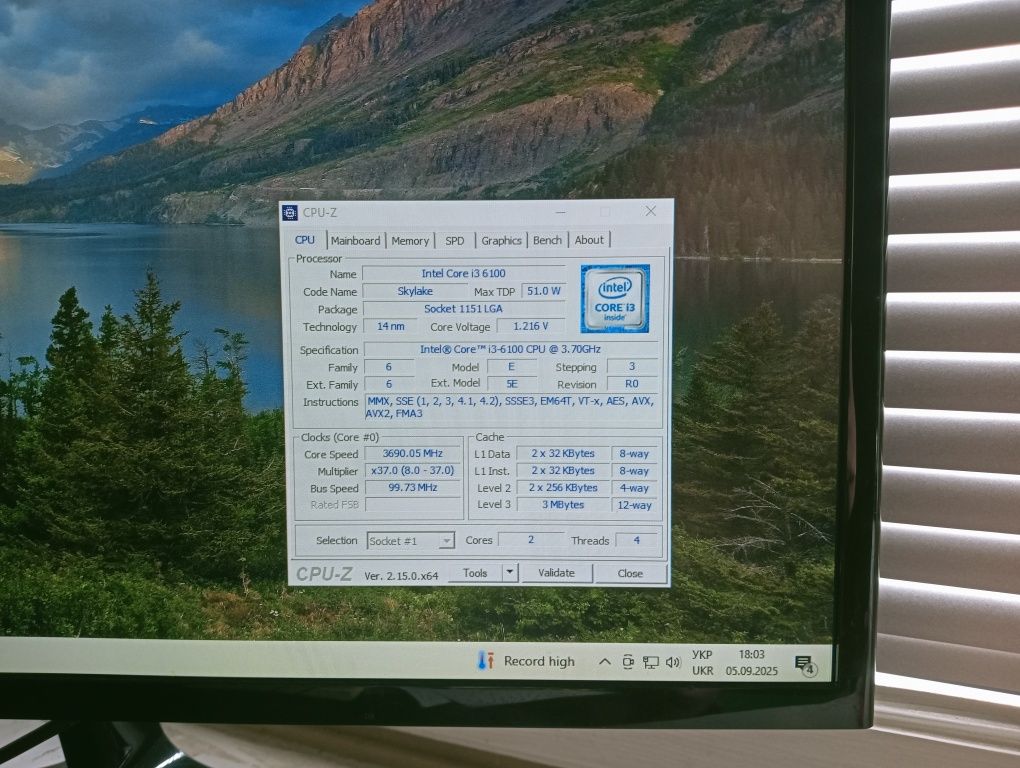Show hidden system tray icons chevron
The image size is (1020, 768).
pyautogui.click(x=604, y=662)
